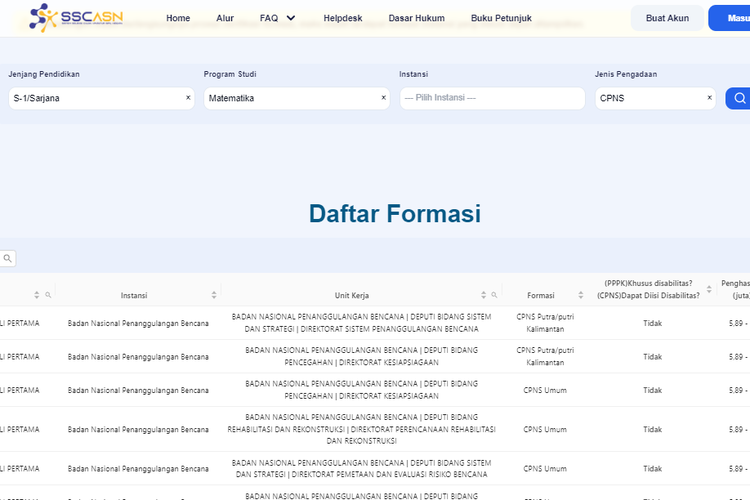Expand the FAQ menu
The width and height of the screenshot is (750, 500).
[277, 18]
